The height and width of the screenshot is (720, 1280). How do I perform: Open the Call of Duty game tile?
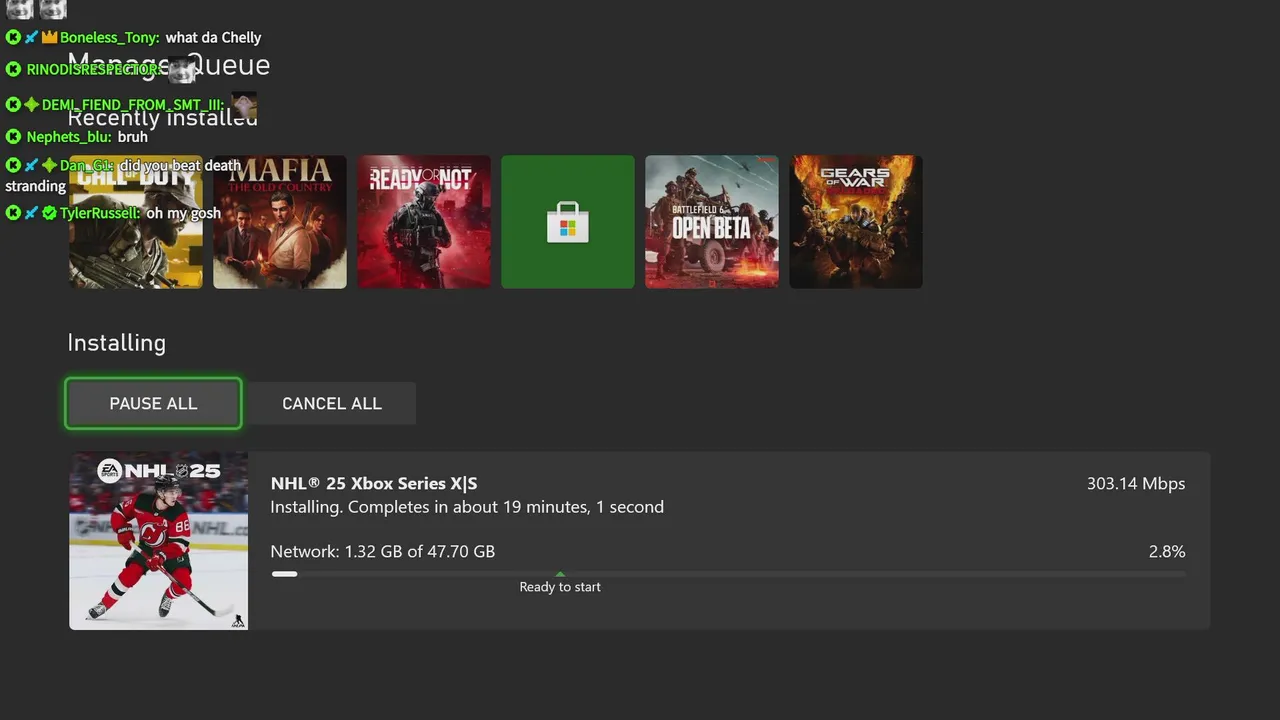tap(136, 222)
